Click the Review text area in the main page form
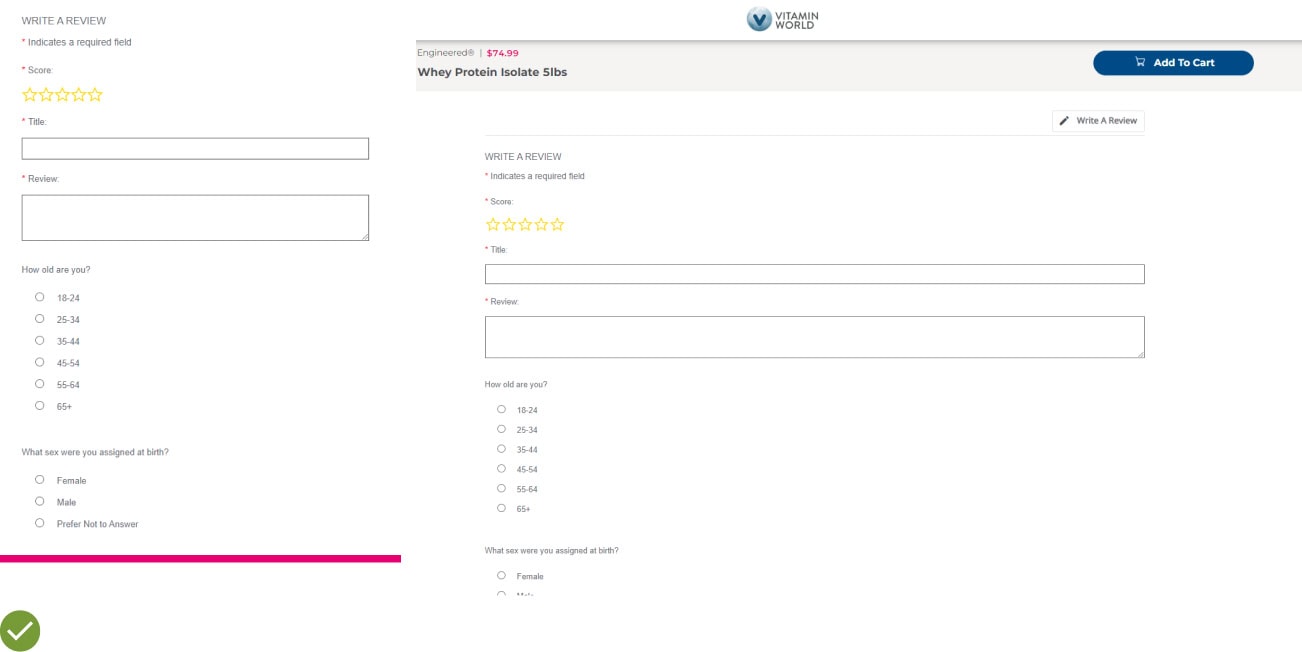 814,337
